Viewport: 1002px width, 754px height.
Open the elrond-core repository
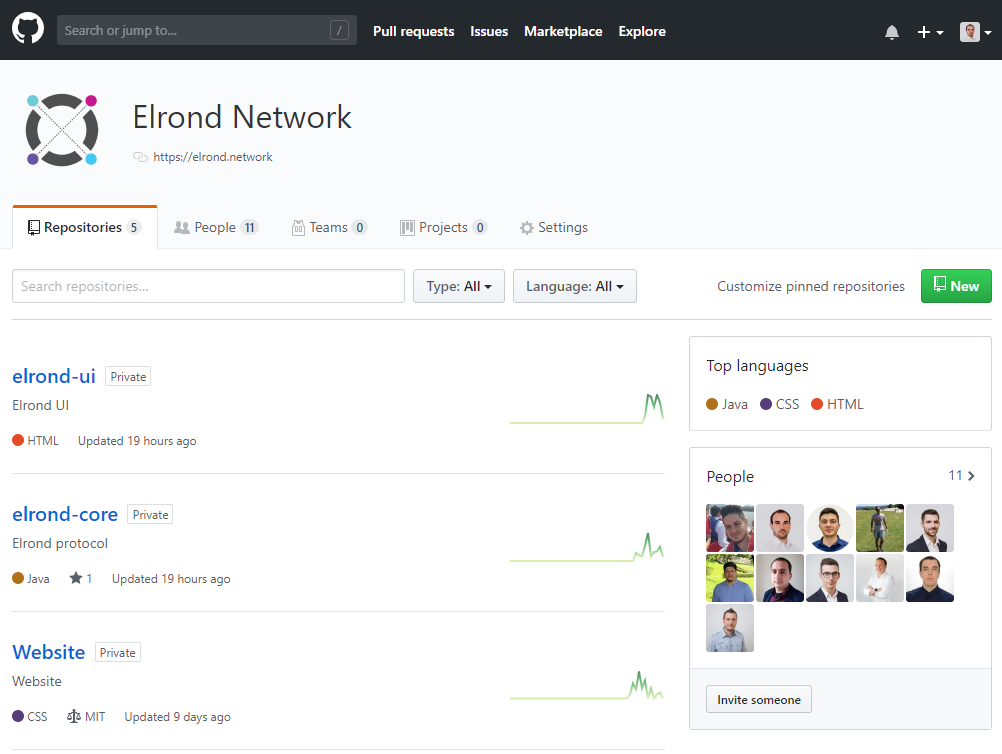pyautogui.click(x=65, y=514)
